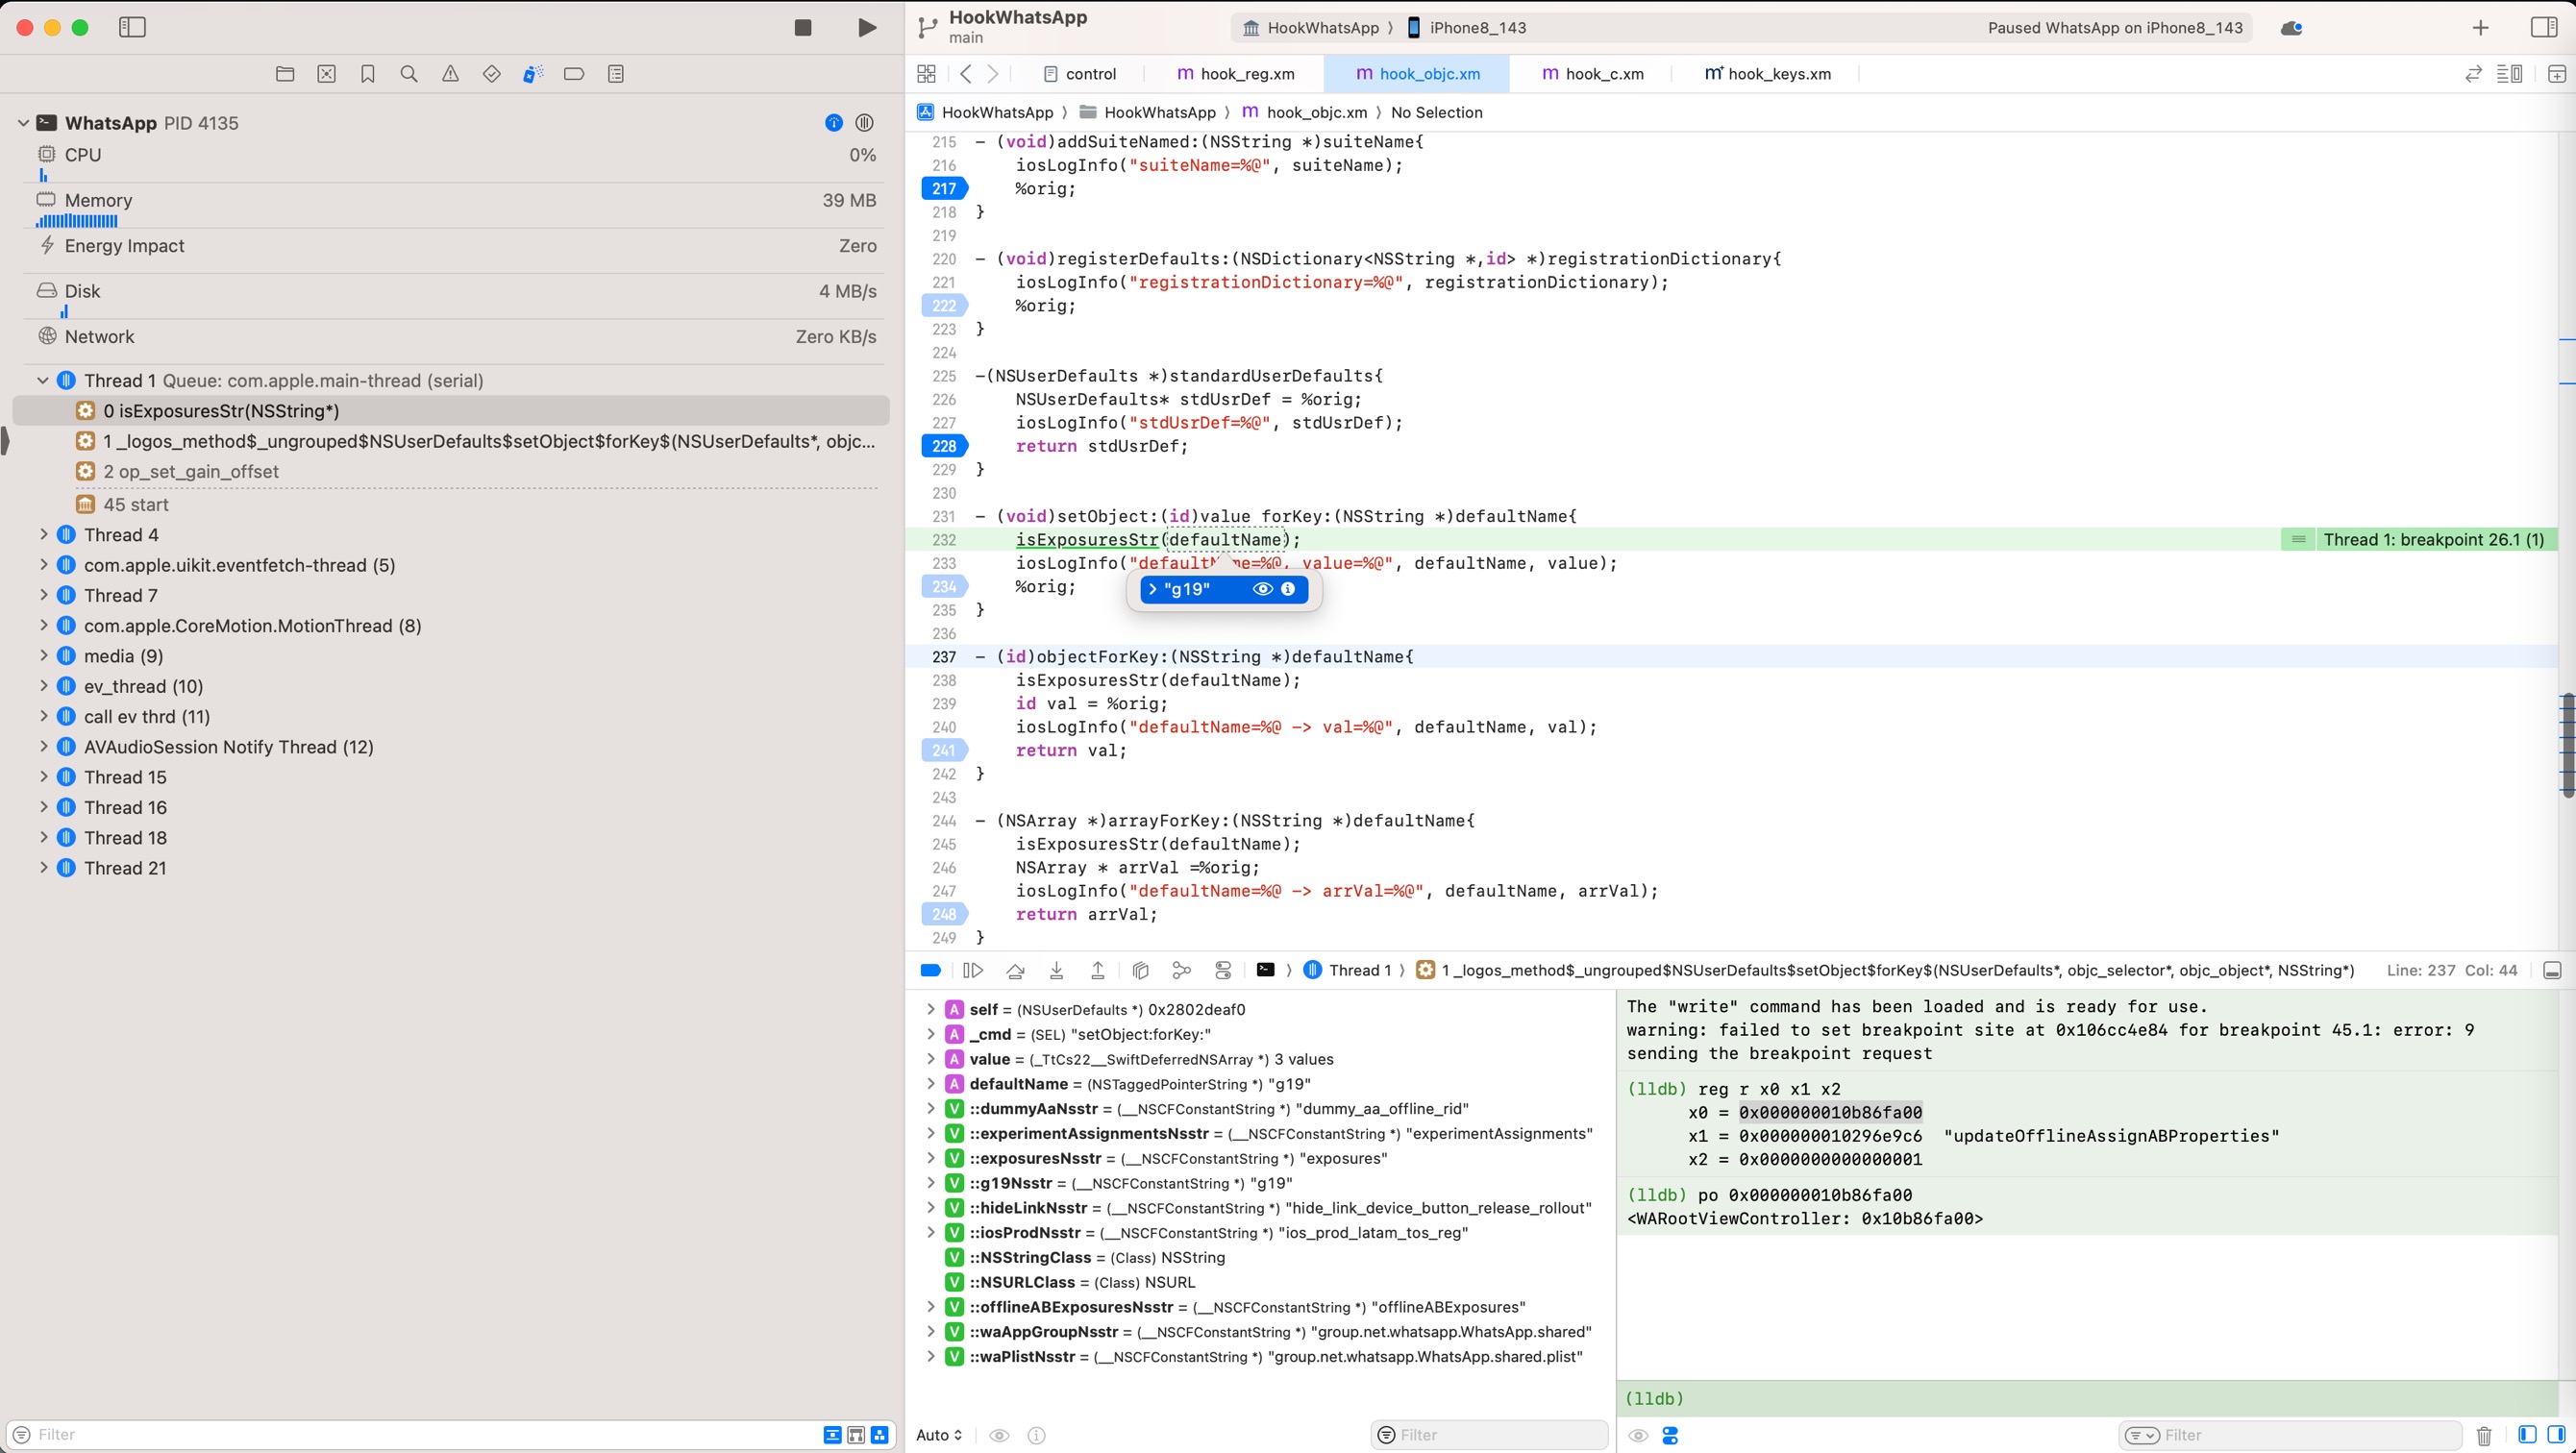Toggle the breakpoint on line 217
Image resolution: width=2576 pixels, height=1453 pixels.
[943, 188]
